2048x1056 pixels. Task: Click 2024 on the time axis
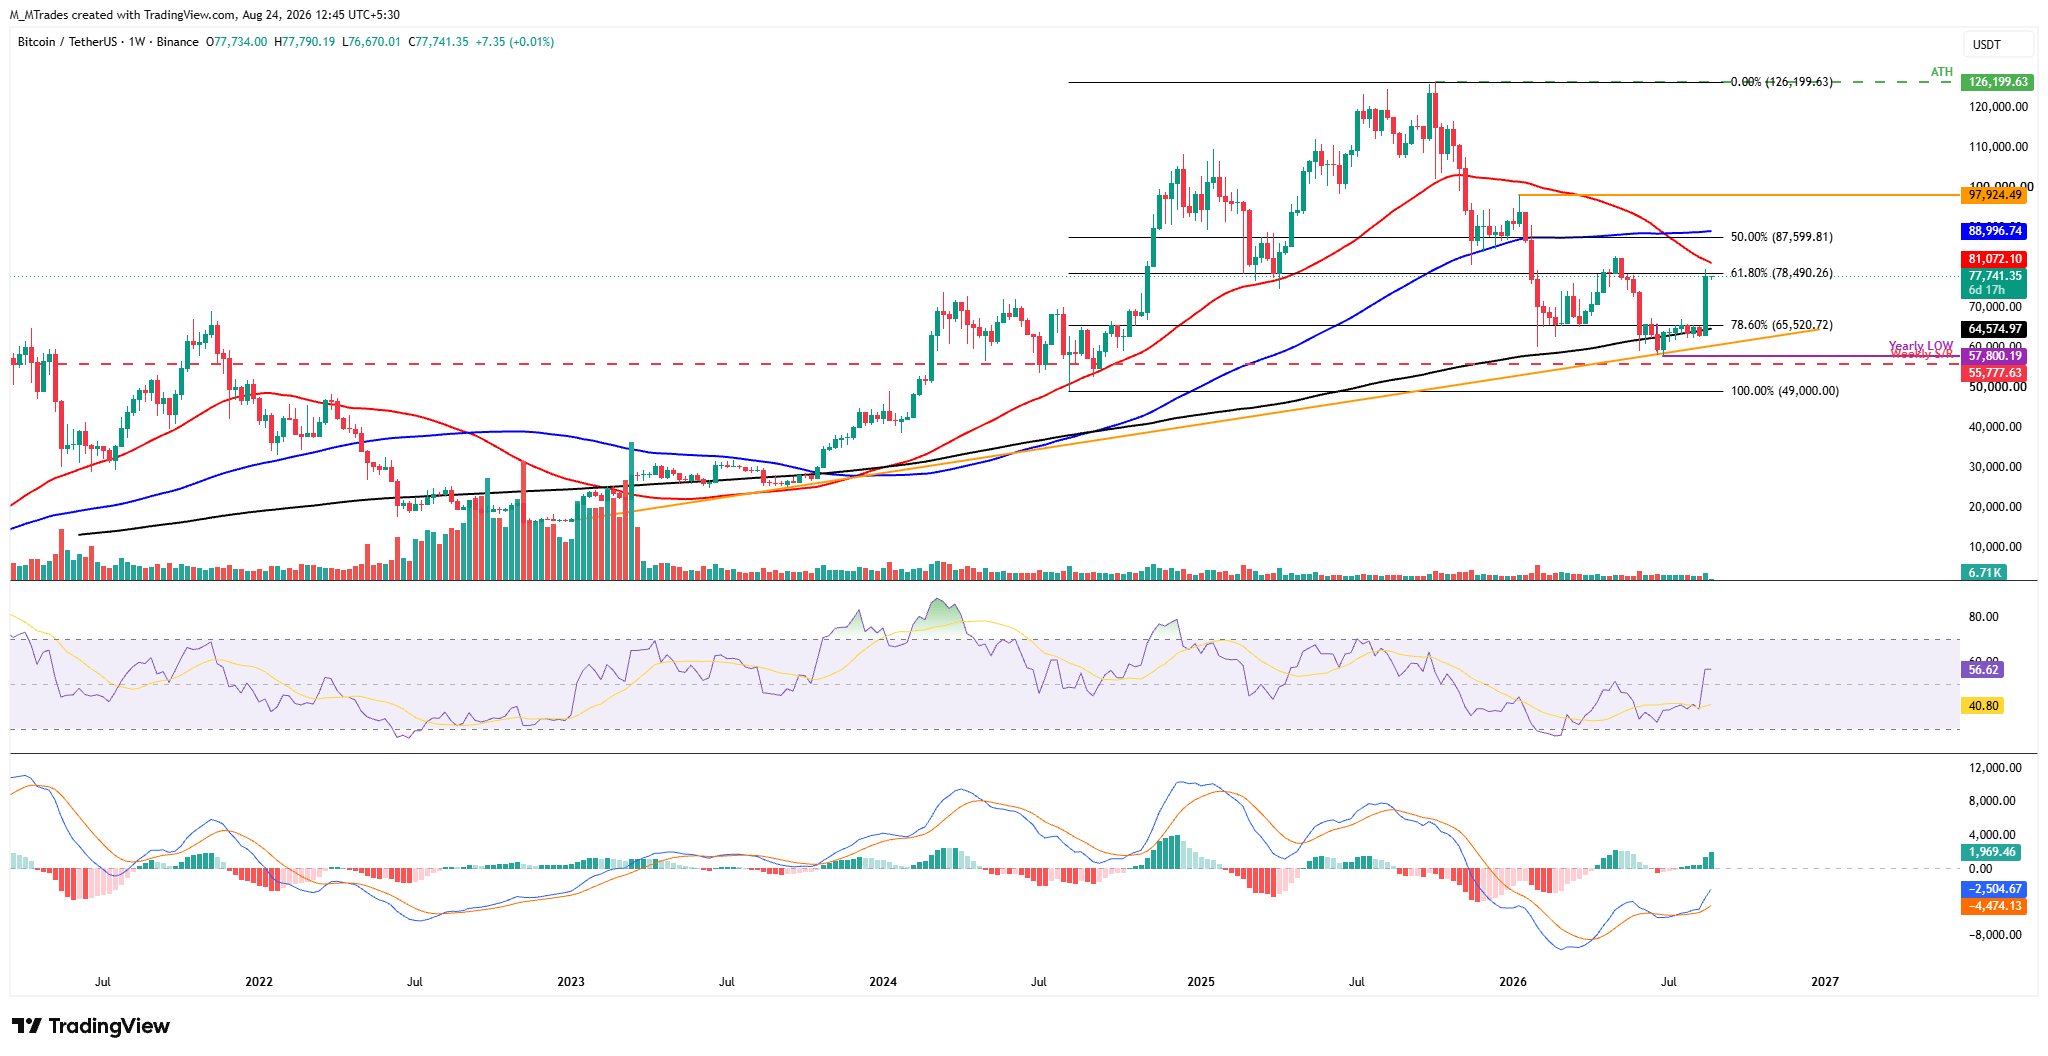tap(883, 982)
